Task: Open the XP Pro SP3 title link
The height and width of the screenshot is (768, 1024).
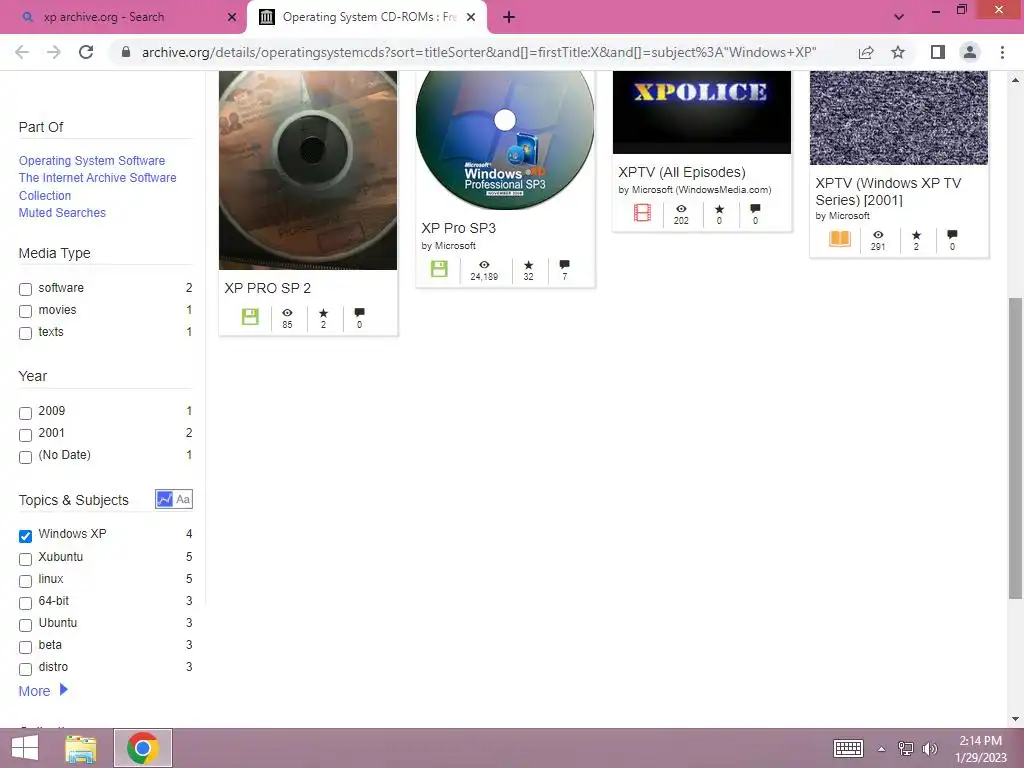Action: pyautogui.click(x=458, y=228)
